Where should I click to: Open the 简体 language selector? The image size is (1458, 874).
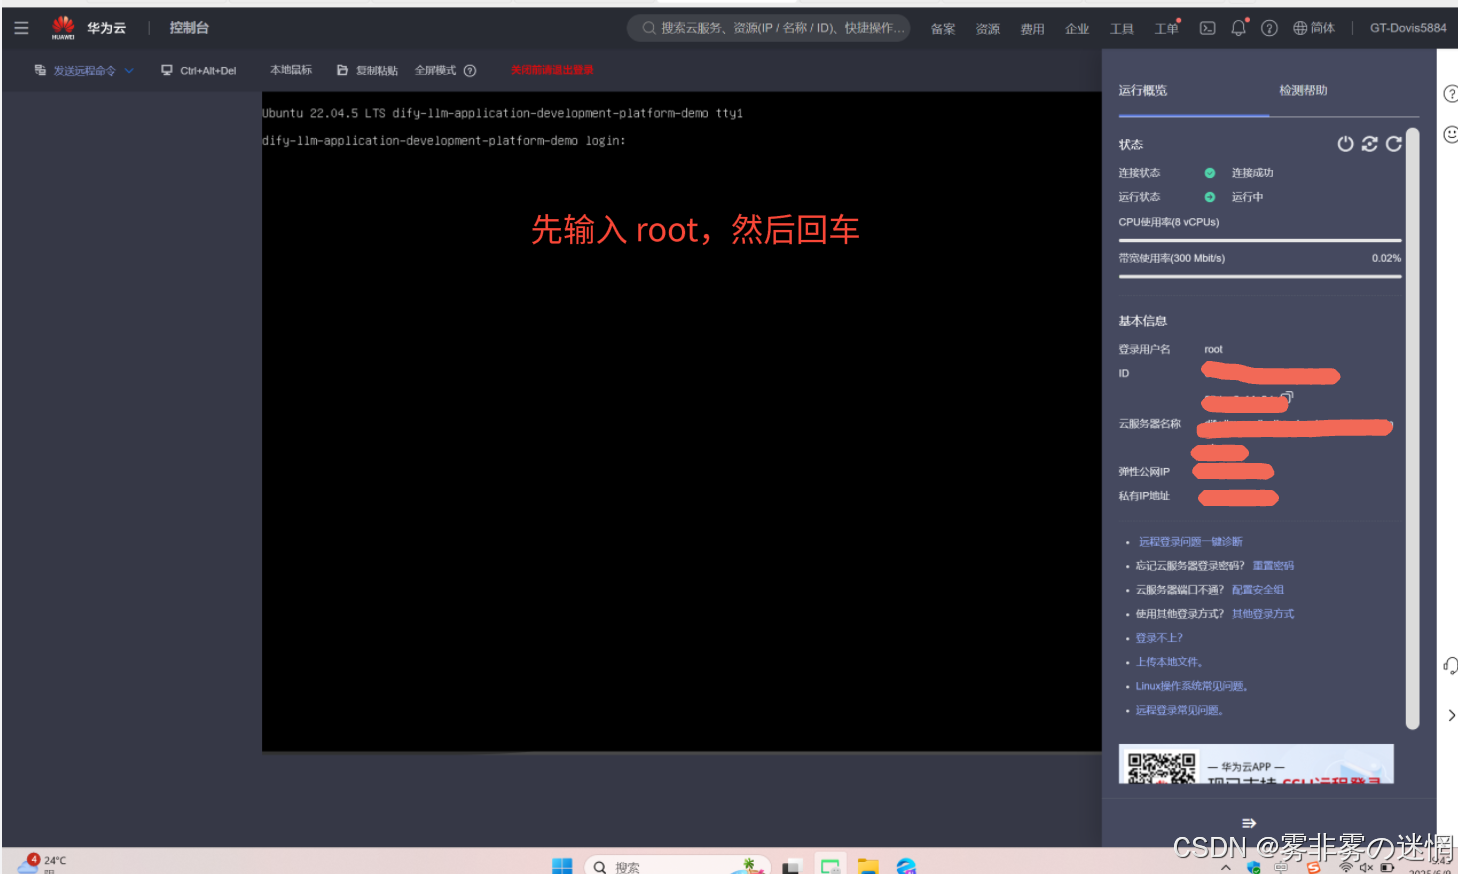pyautogui.click(x=1314, y=28)
